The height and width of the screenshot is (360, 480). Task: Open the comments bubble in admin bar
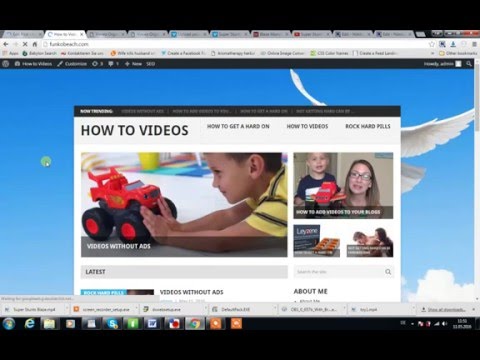point(113,64)
